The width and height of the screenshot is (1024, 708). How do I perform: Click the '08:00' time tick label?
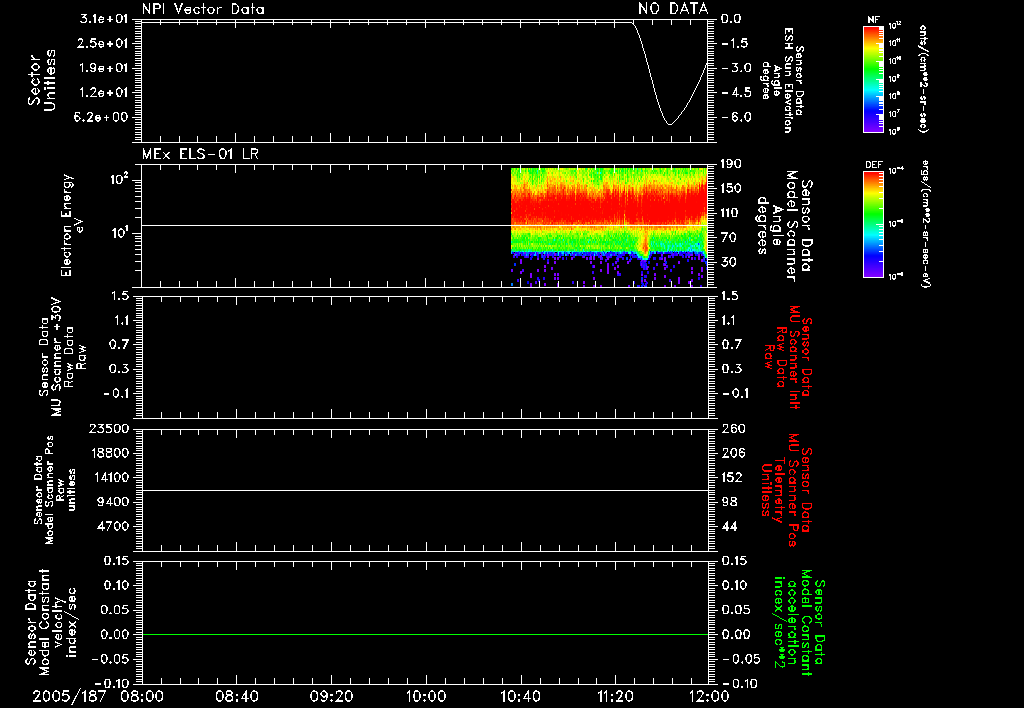tap(142, 696)
